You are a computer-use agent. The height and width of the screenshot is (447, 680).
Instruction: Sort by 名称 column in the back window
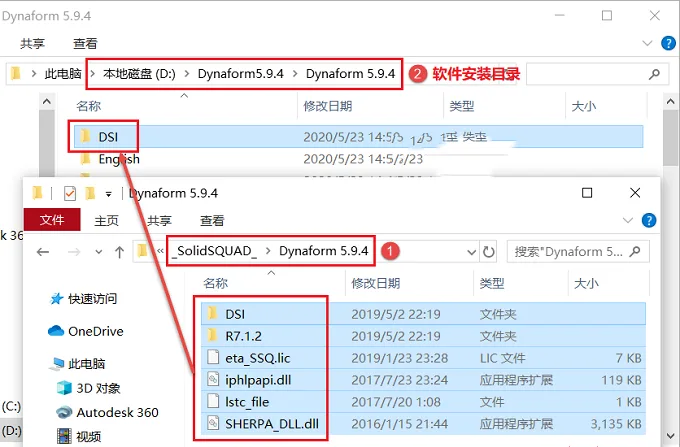click(88, 106)
